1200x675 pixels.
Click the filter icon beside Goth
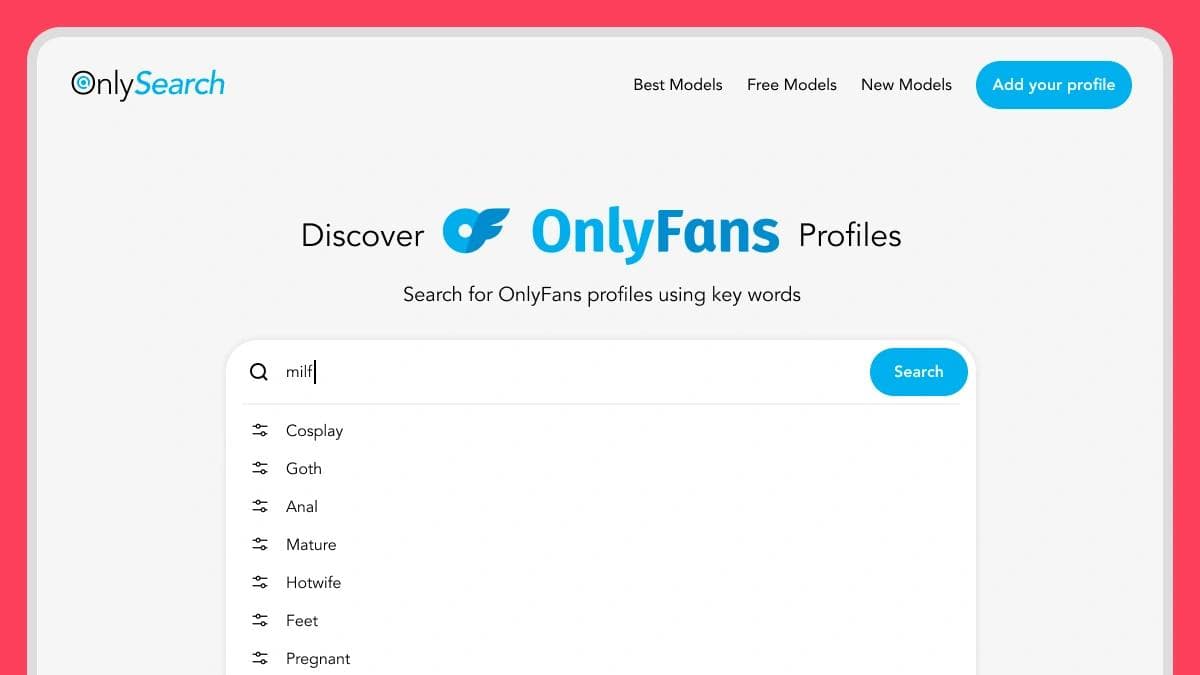(259, 468)
